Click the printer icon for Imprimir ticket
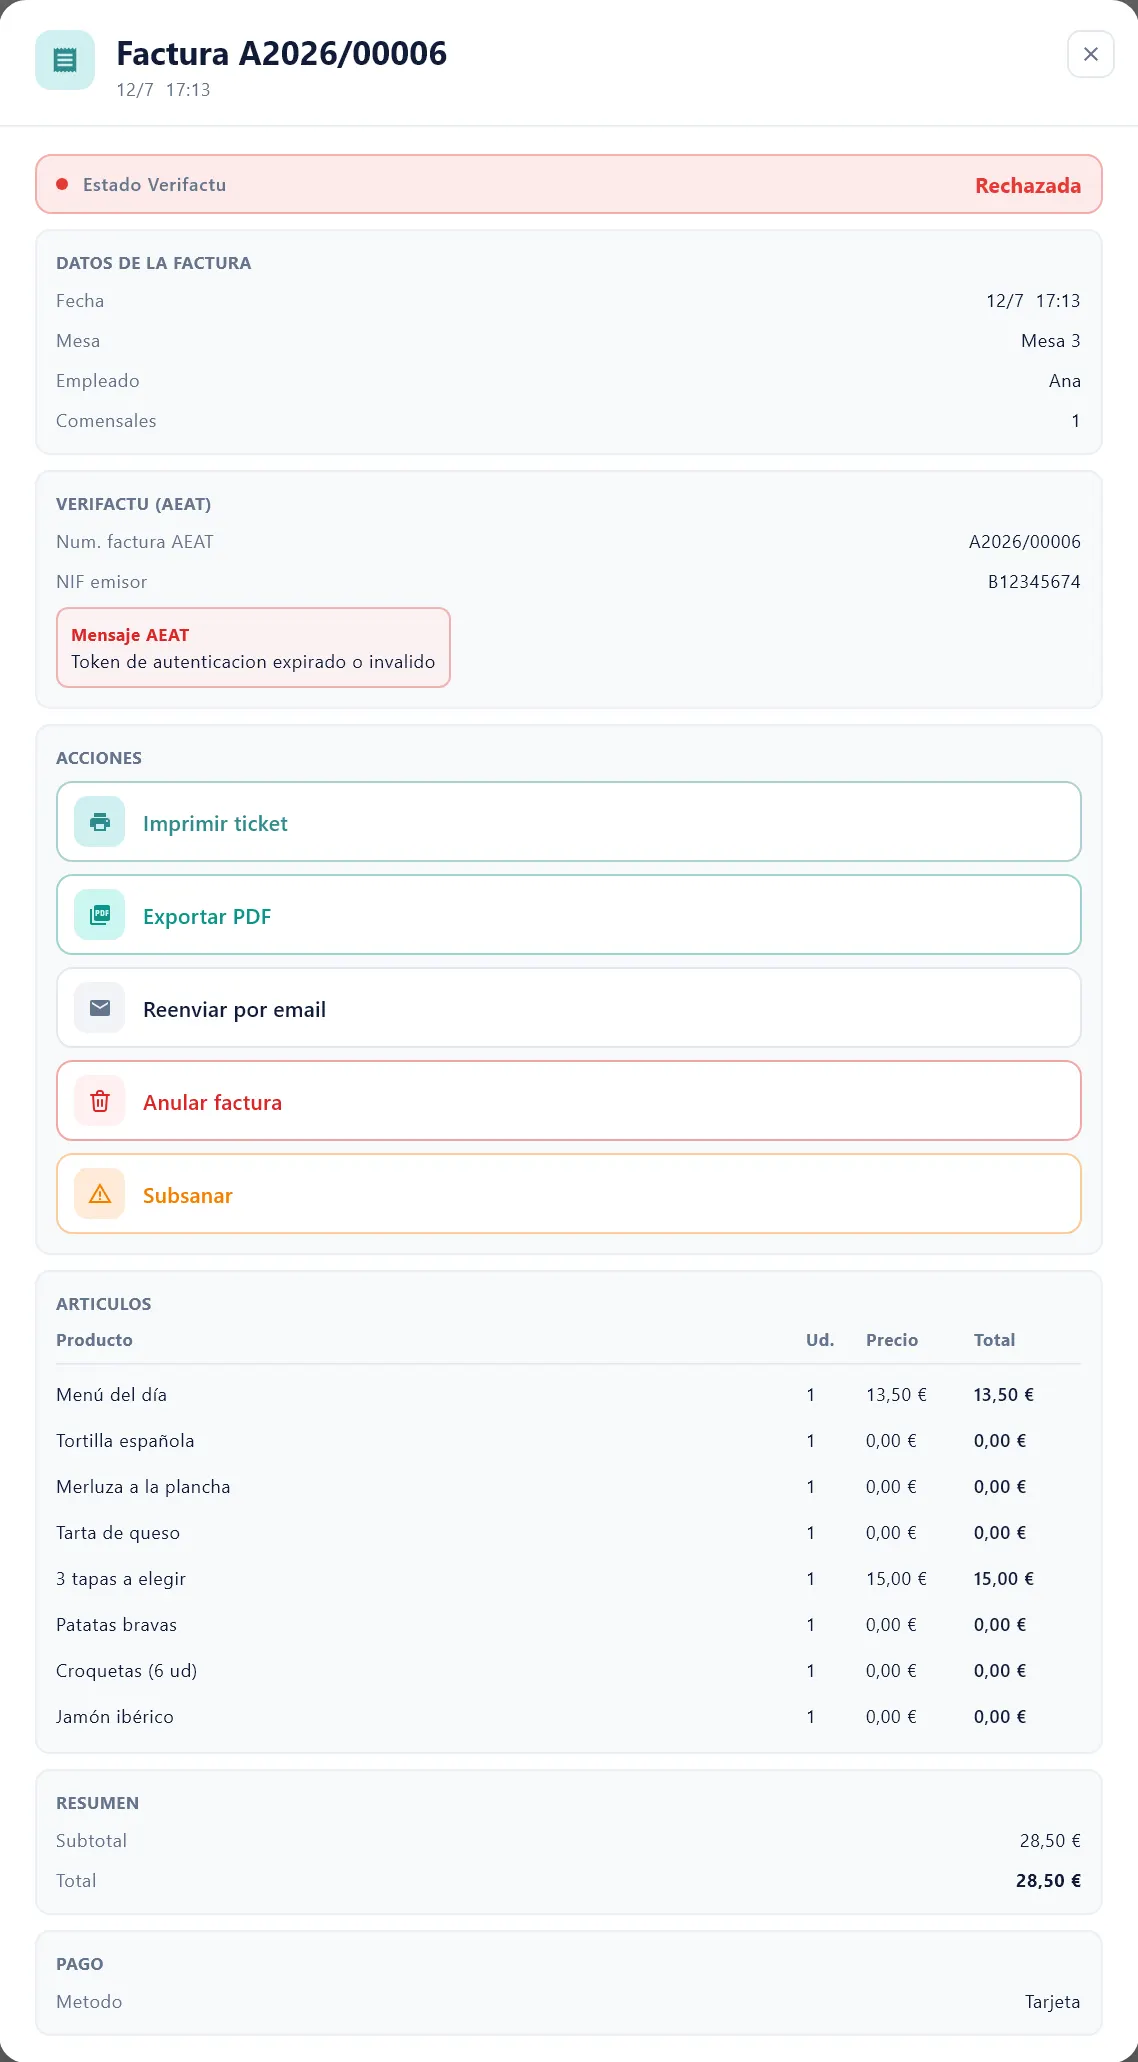 pos(100,822)
